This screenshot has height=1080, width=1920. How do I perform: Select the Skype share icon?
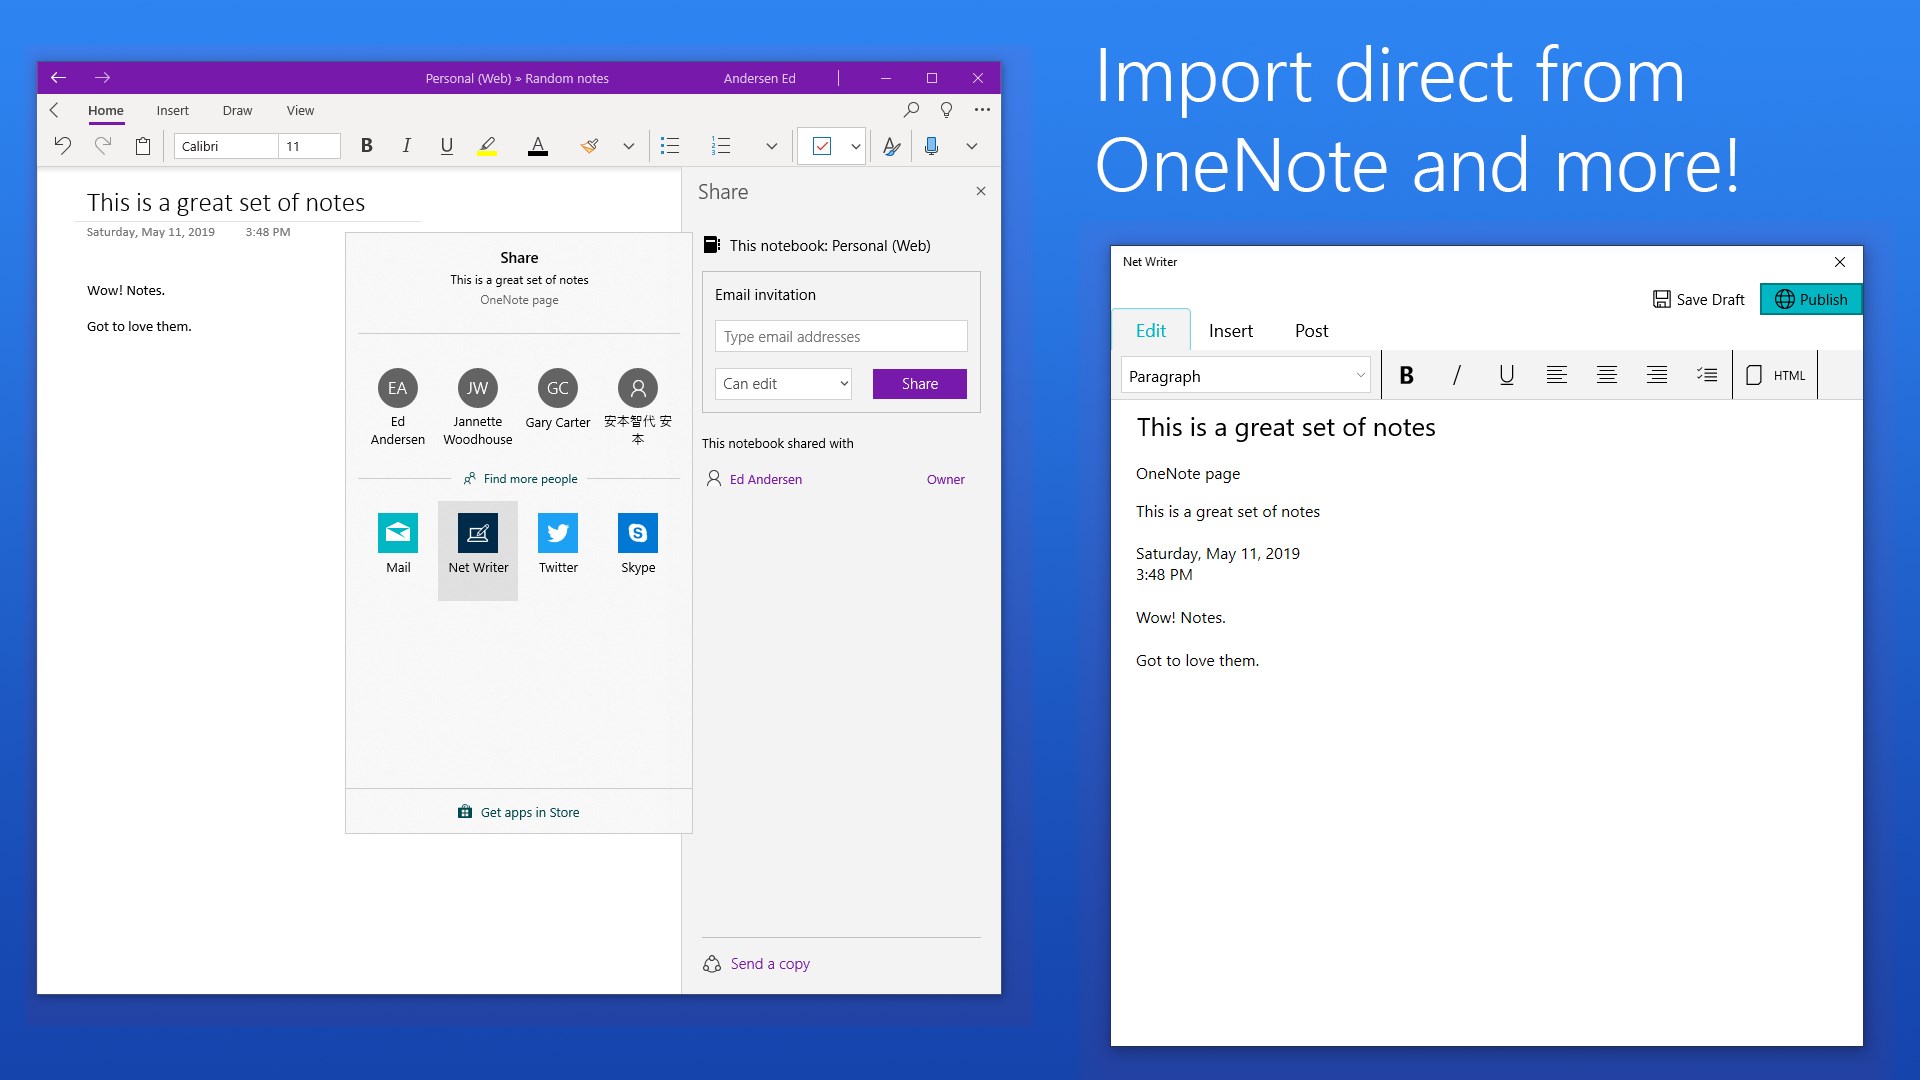638,533
